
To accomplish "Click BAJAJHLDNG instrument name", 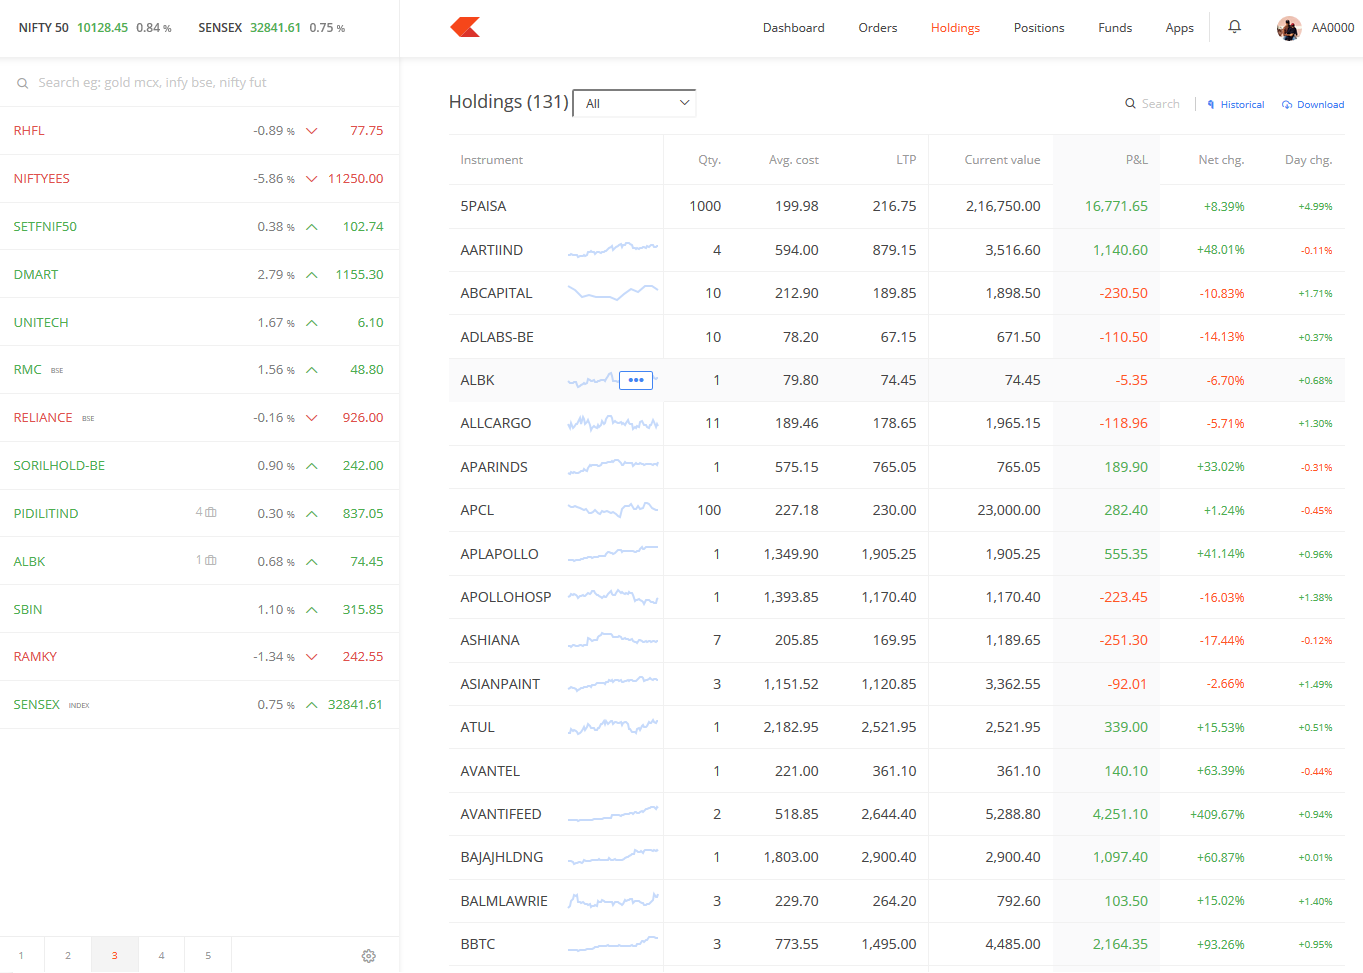I will tap(502, 857).
